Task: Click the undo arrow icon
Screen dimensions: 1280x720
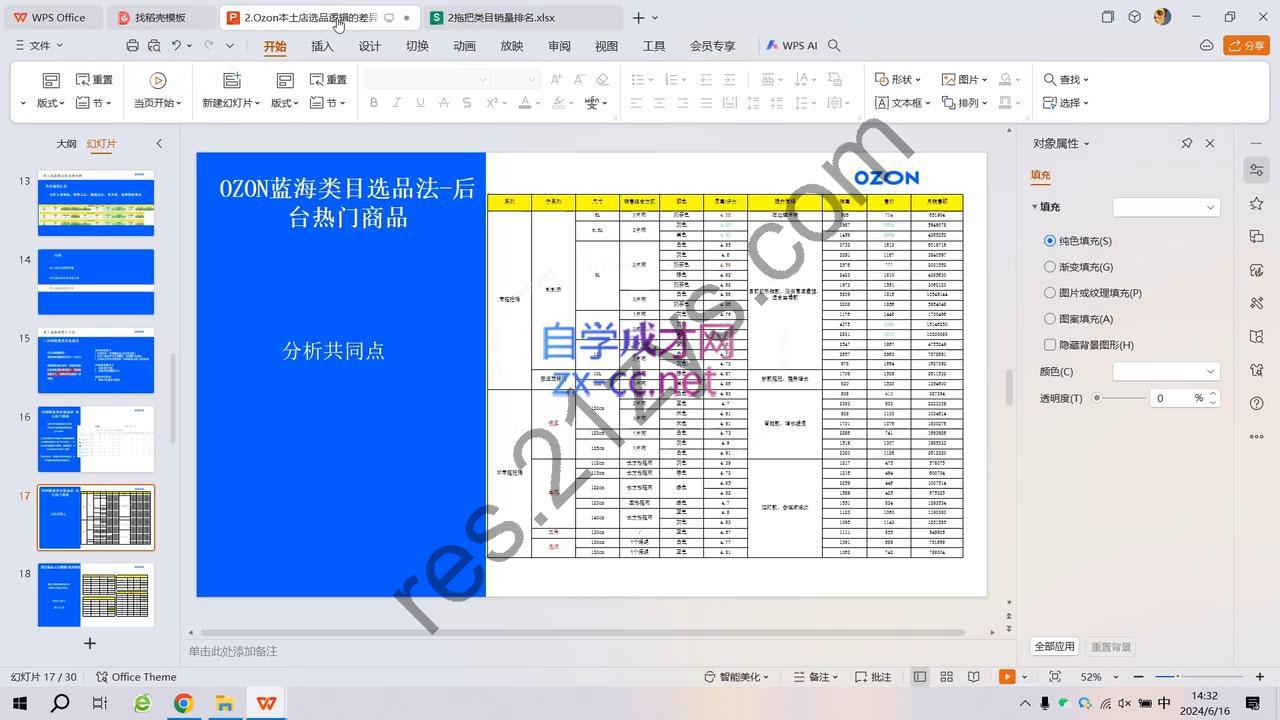Action: coord(177,46)
